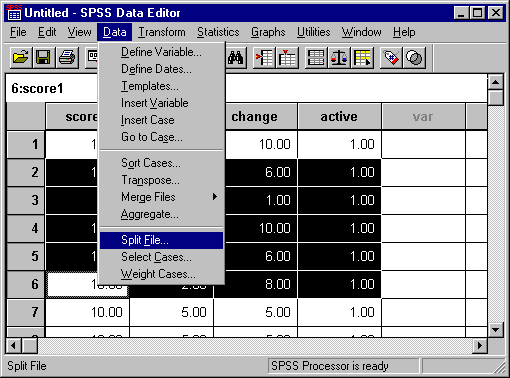Viewport: 510px width, 378px height.
Task: Open the Graphs menu
Action: coord(268,32)
